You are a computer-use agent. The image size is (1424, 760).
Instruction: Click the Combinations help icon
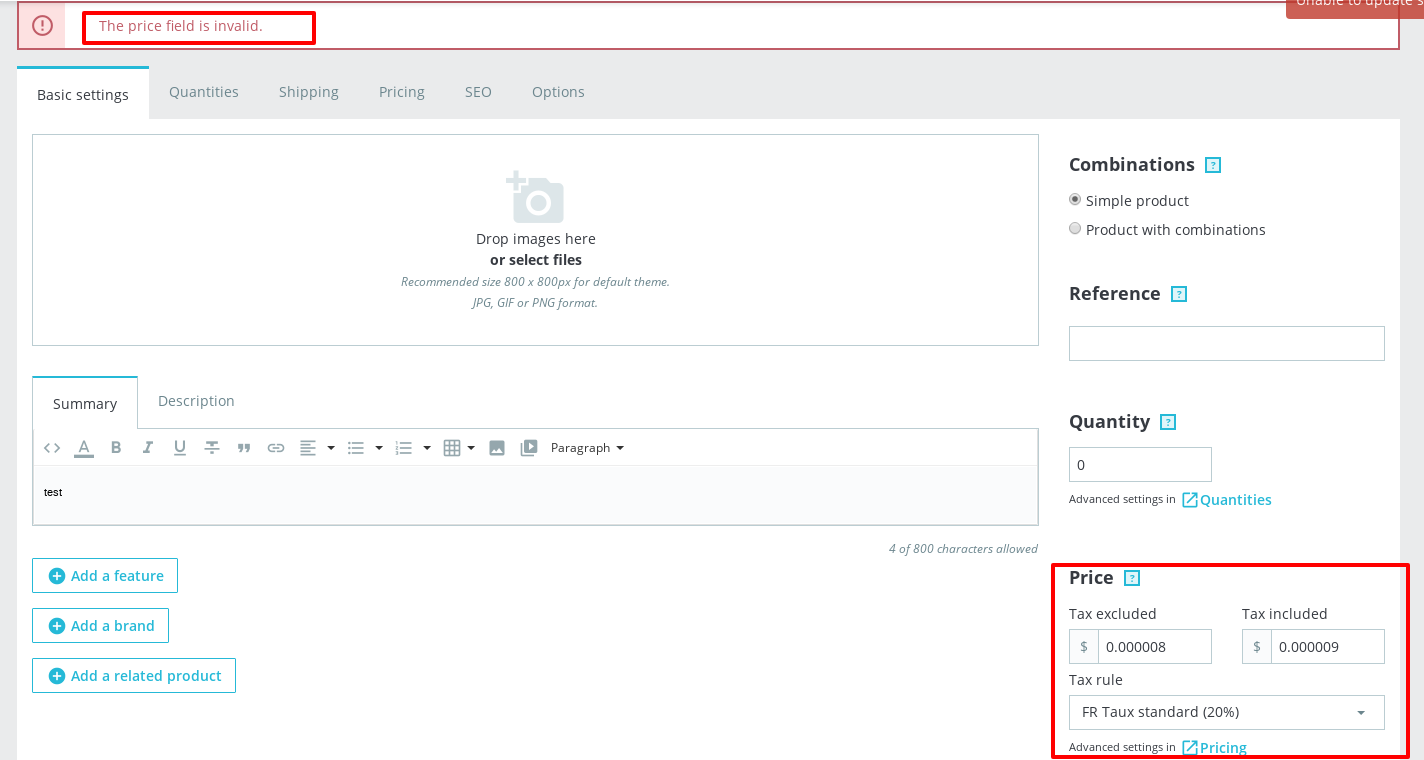[x=1213, y=165]
